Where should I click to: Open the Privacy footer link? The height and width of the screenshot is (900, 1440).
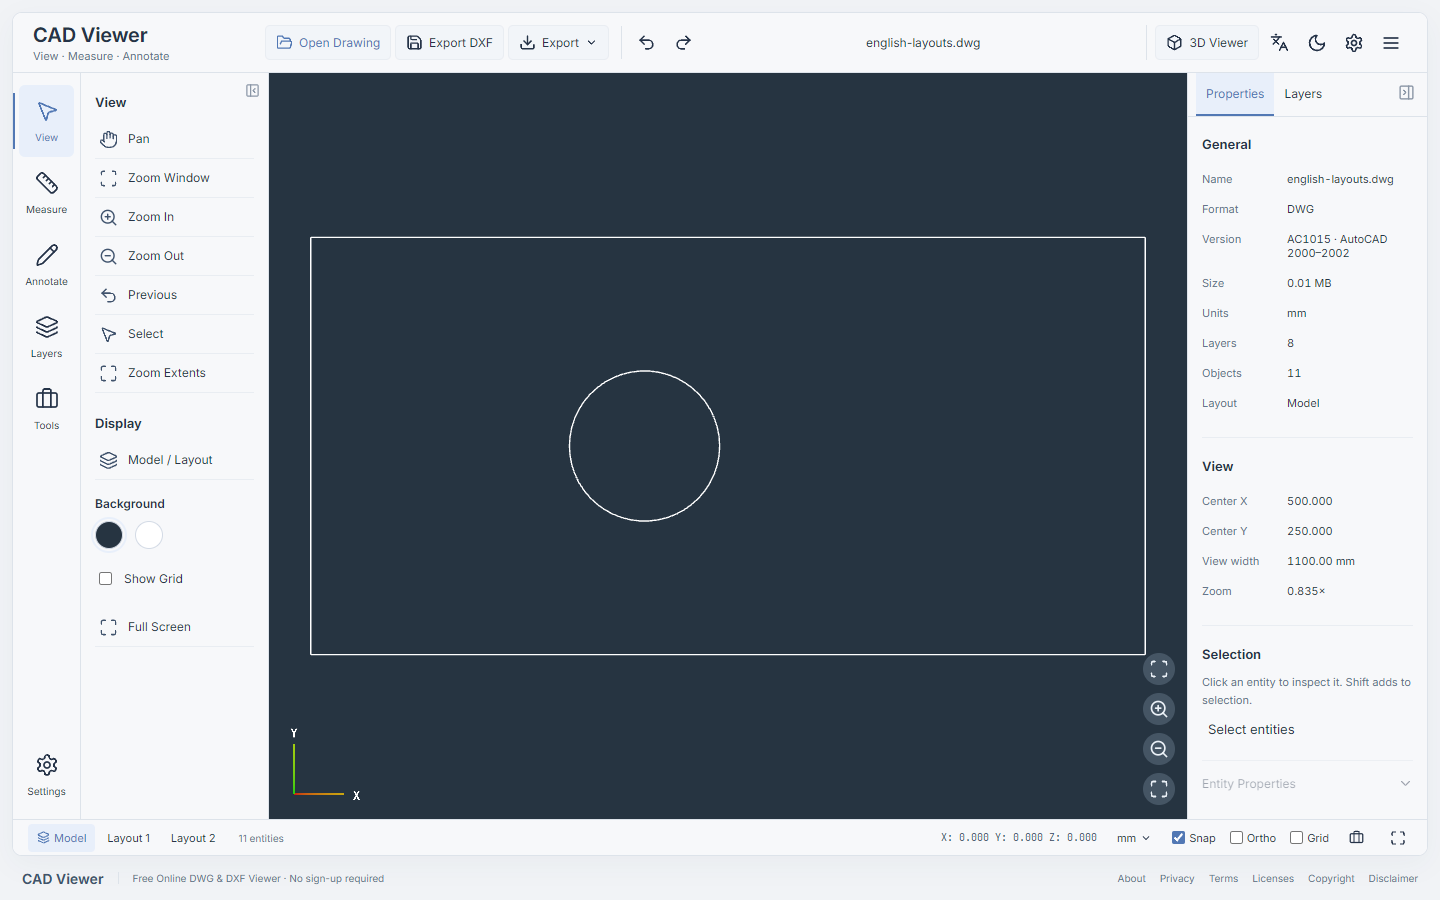(x=1177, y=879)
